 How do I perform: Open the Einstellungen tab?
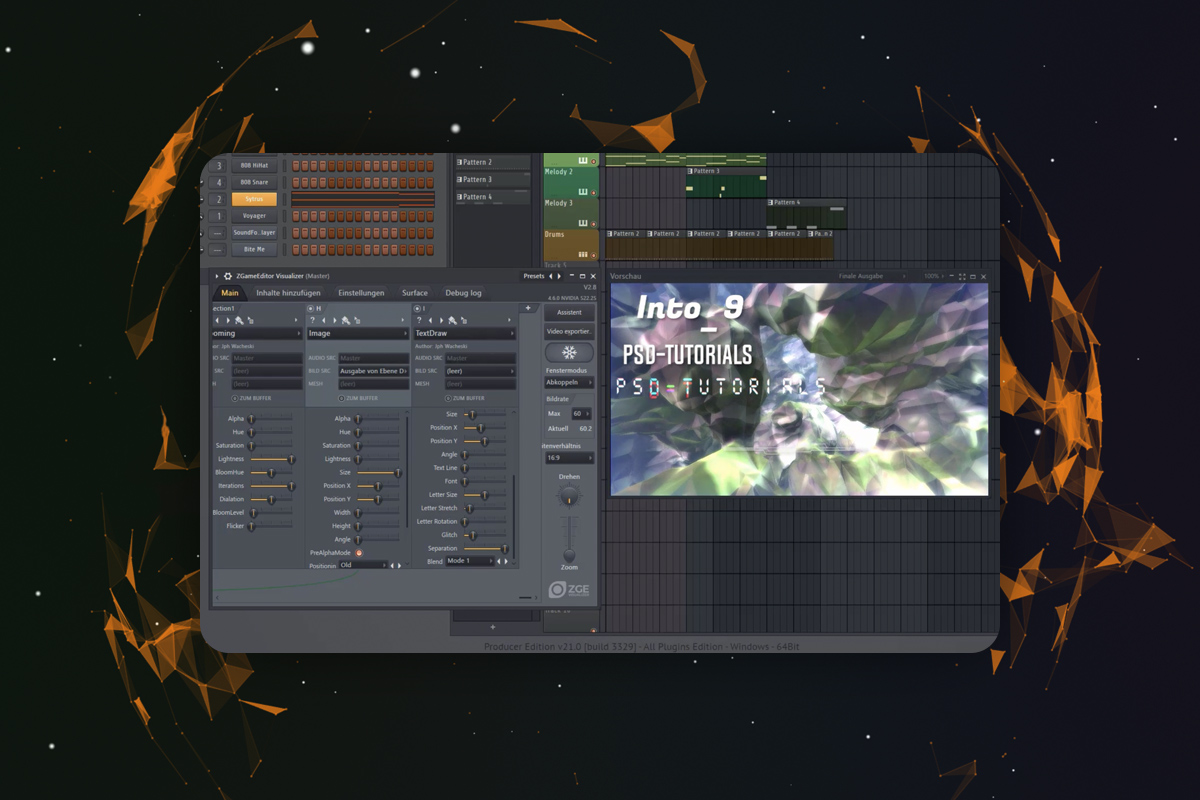click(x=361, y=293)
